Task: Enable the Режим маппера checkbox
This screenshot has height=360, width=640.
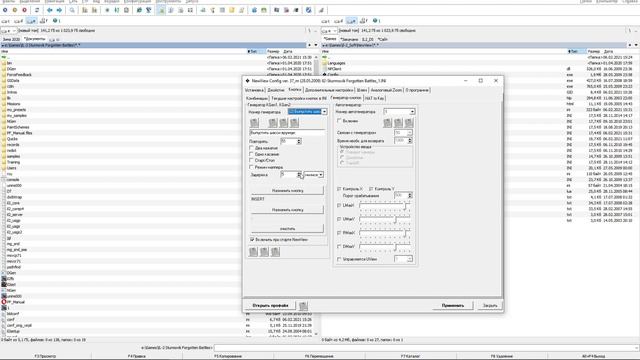Action: click(252, 167)
